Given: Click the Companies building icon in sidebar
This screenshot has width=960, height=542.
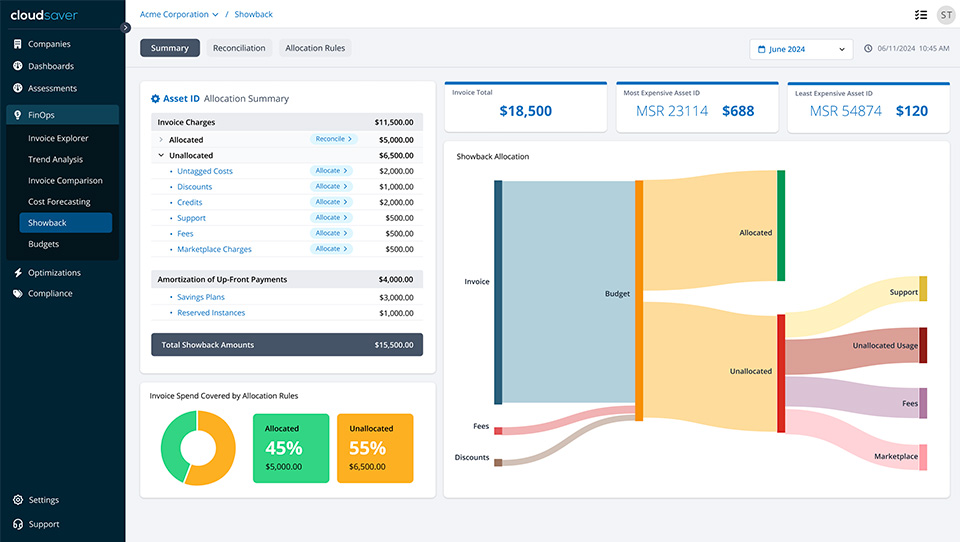Looking at the screenshot, I should point(18,44).
